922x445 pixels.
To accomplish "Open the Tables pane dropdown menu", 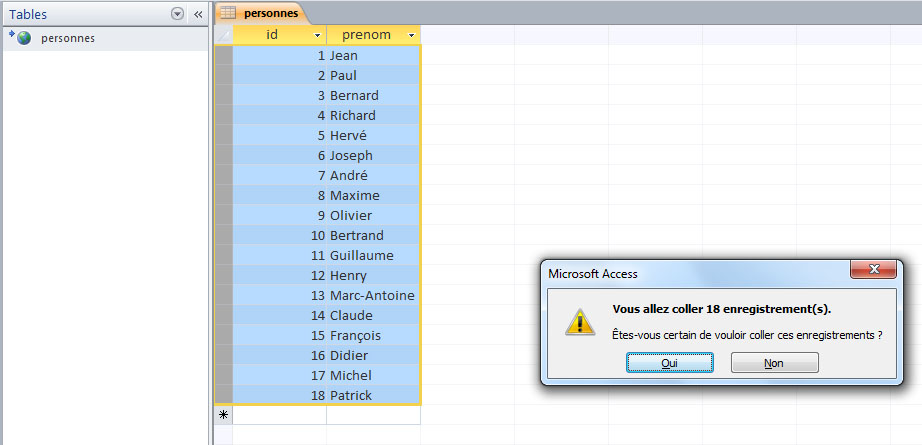I will click(178, 14).
